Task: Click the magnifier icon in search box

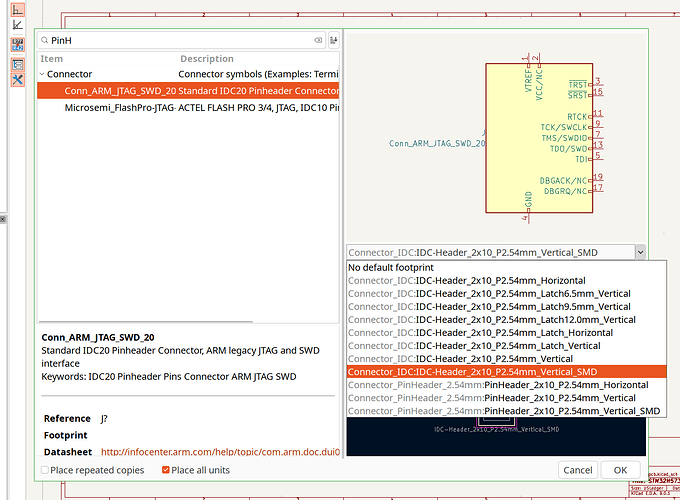Action: tap(44, 40)
